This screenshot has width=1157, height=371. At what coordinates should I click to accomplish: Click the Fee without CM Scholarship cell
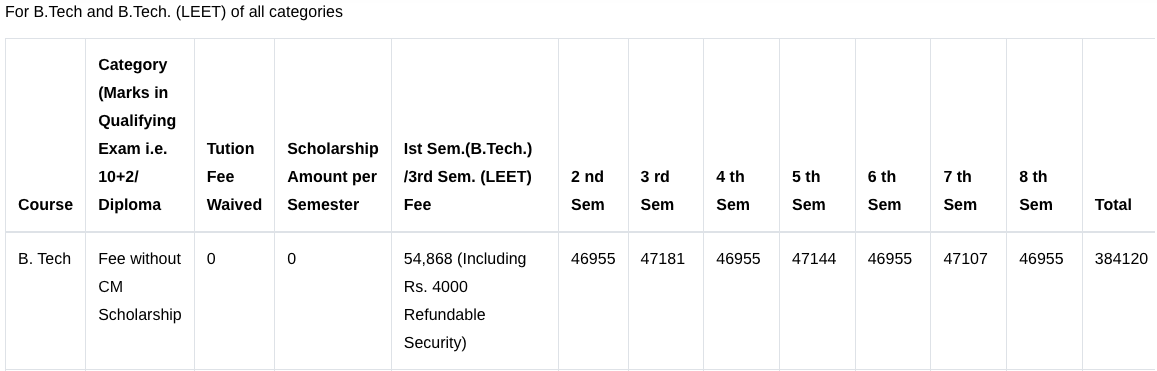[x=139, y=287]
